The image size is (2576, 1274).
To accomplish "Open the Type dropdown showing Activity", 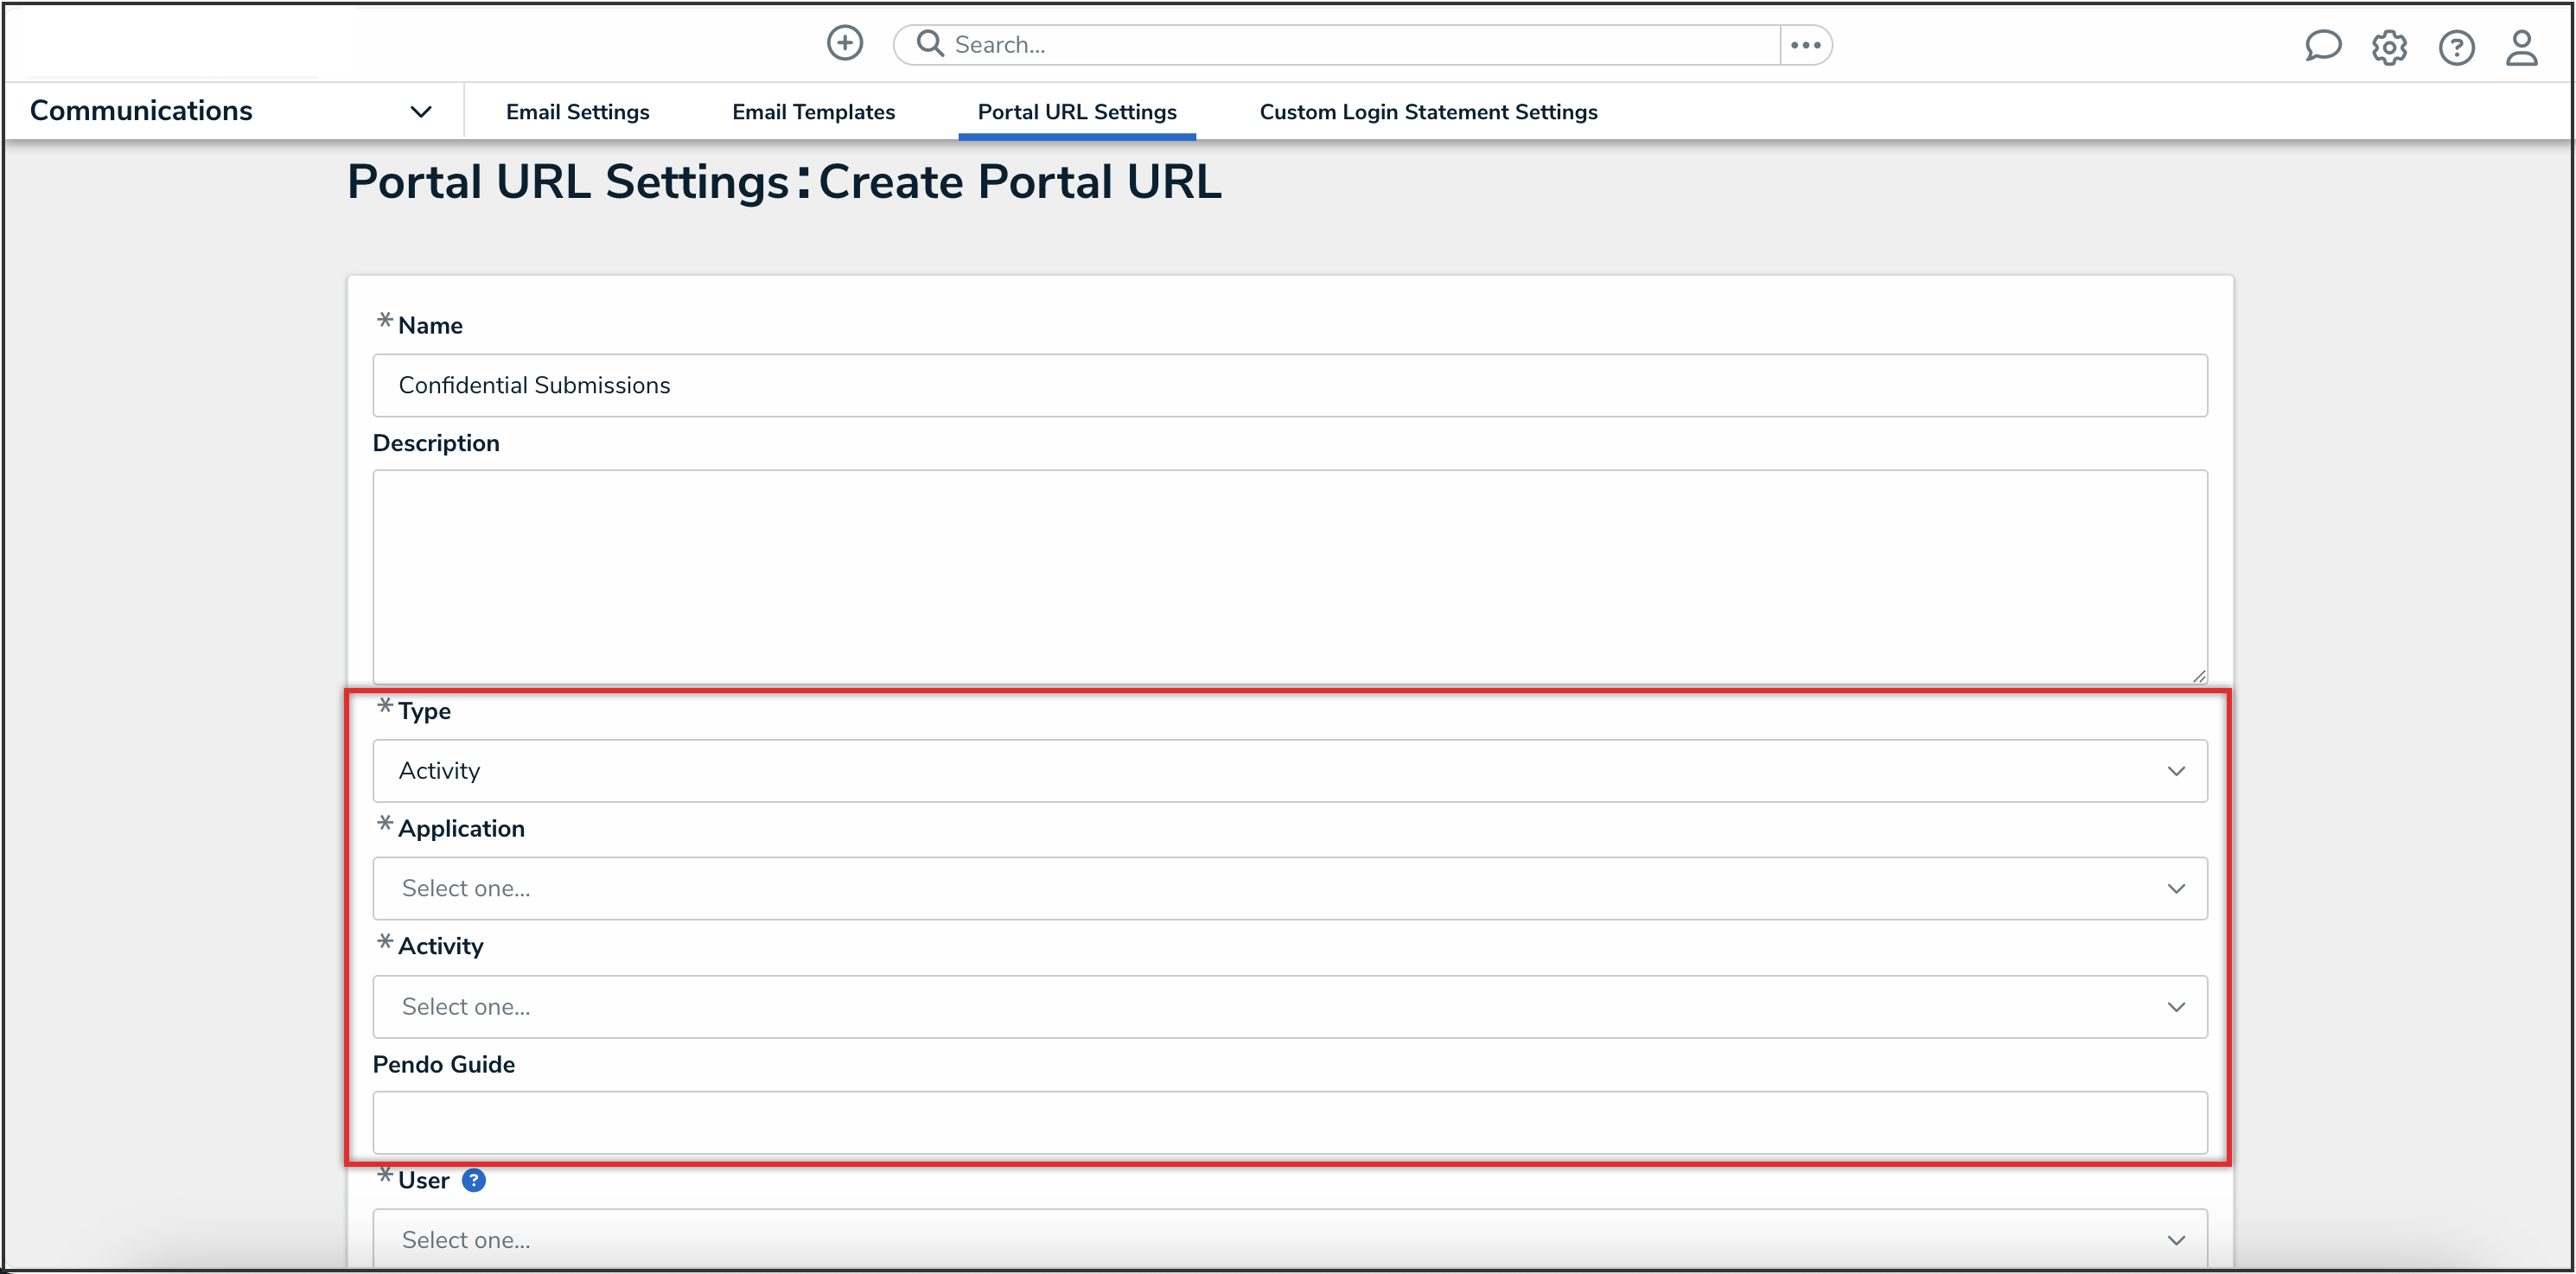I will [x=1289, y=771].
